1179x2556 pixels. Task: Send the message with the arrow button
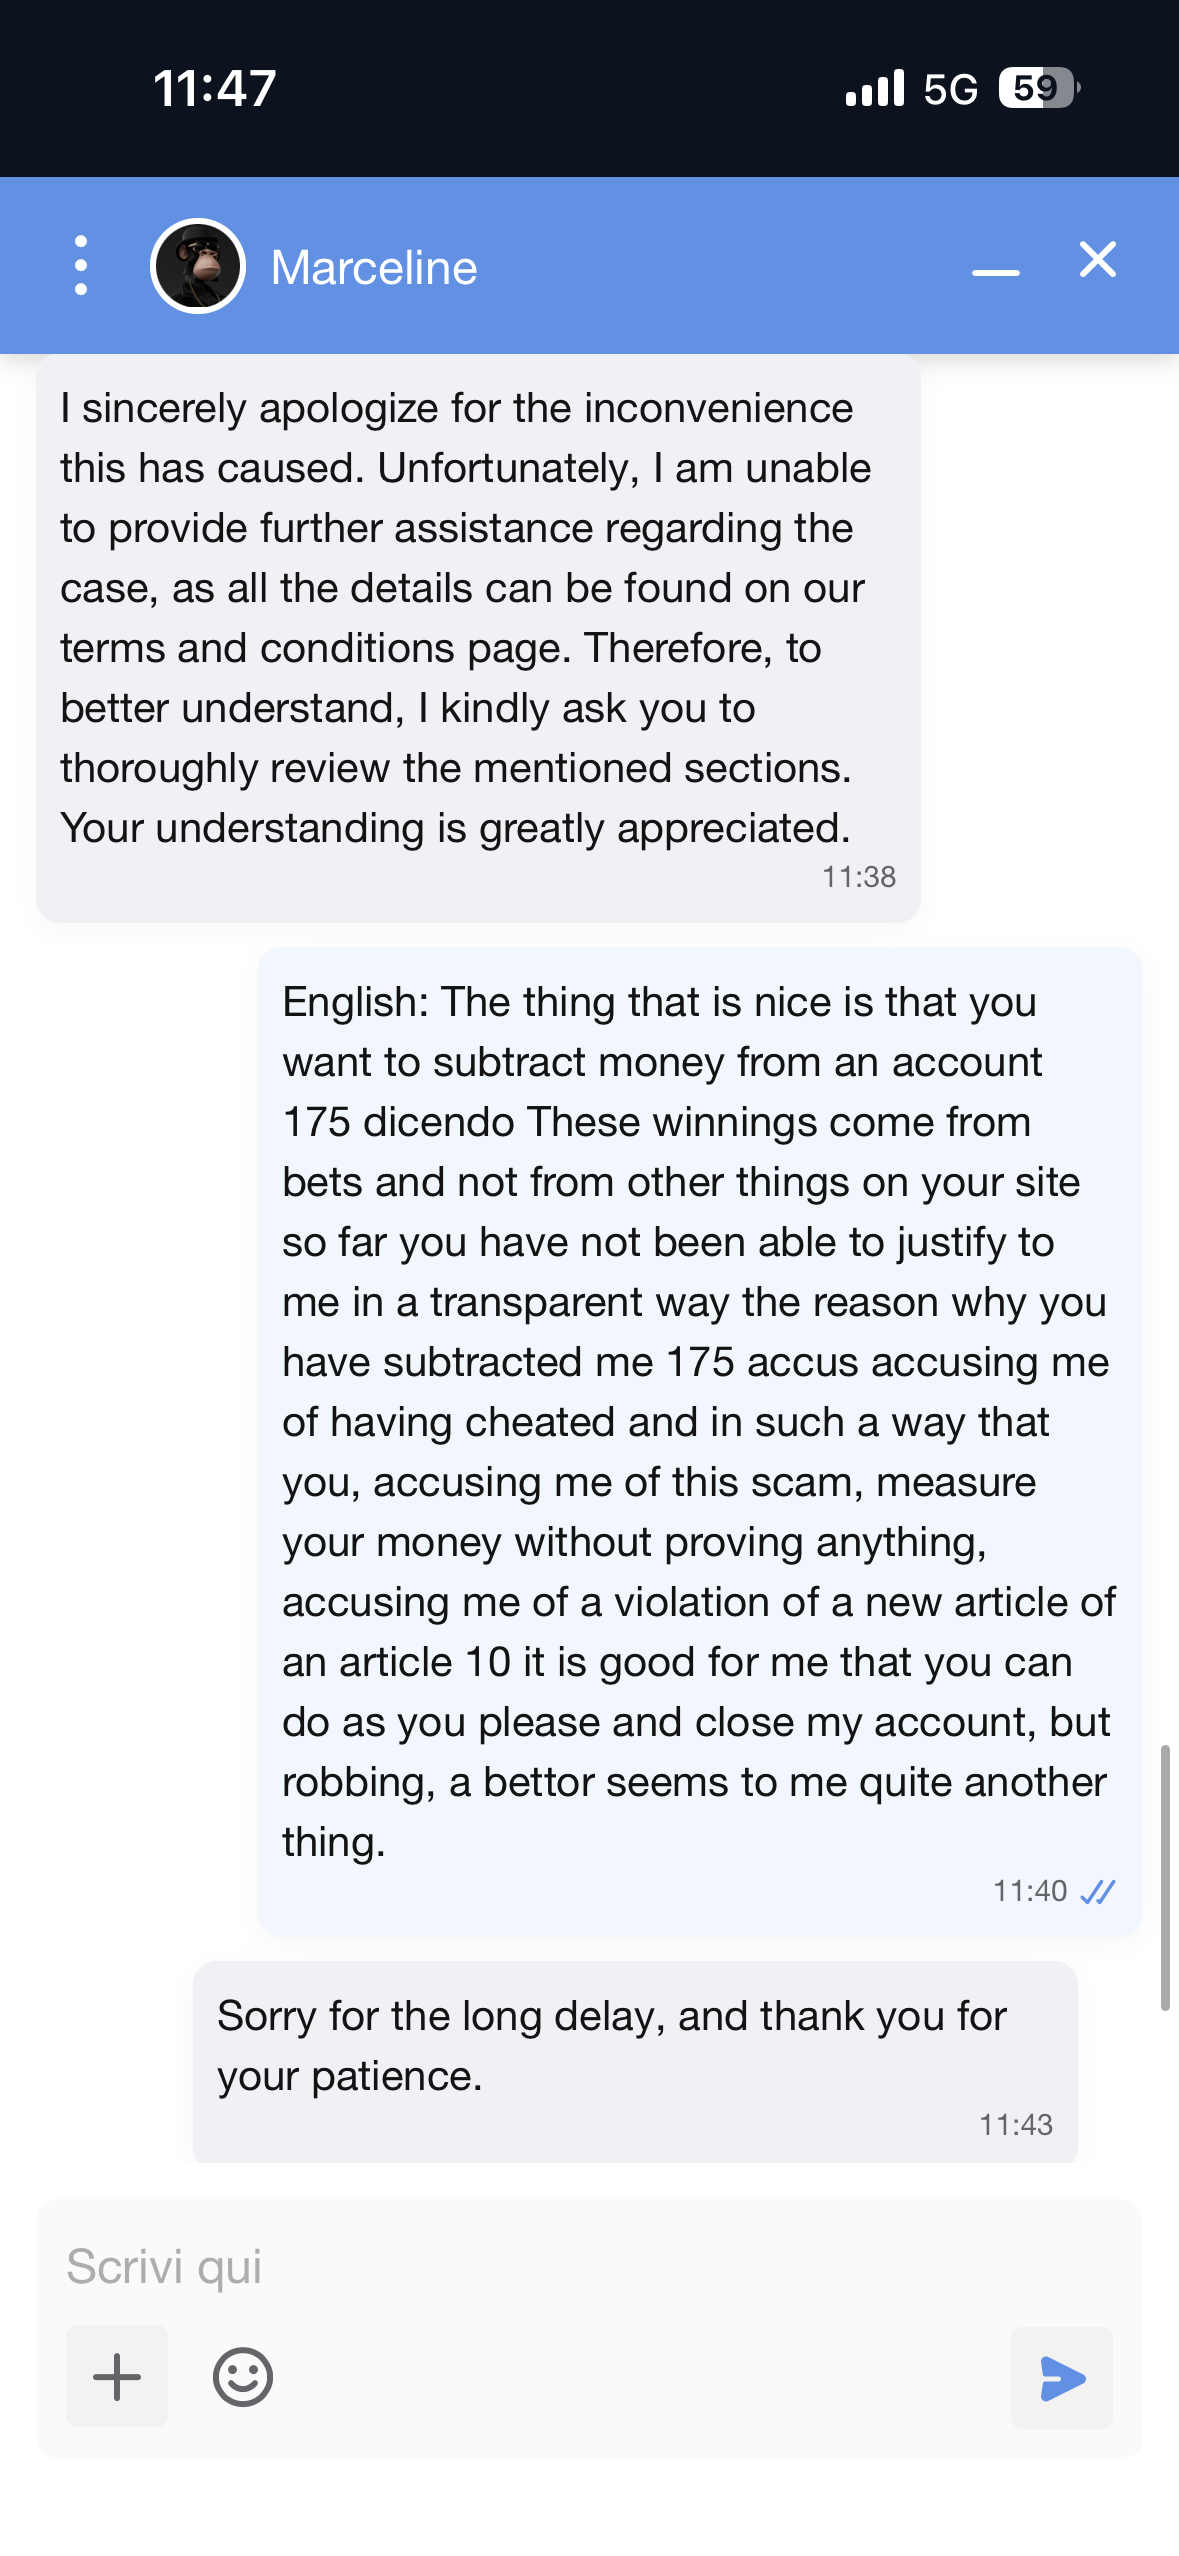tap(1061, 2378)
